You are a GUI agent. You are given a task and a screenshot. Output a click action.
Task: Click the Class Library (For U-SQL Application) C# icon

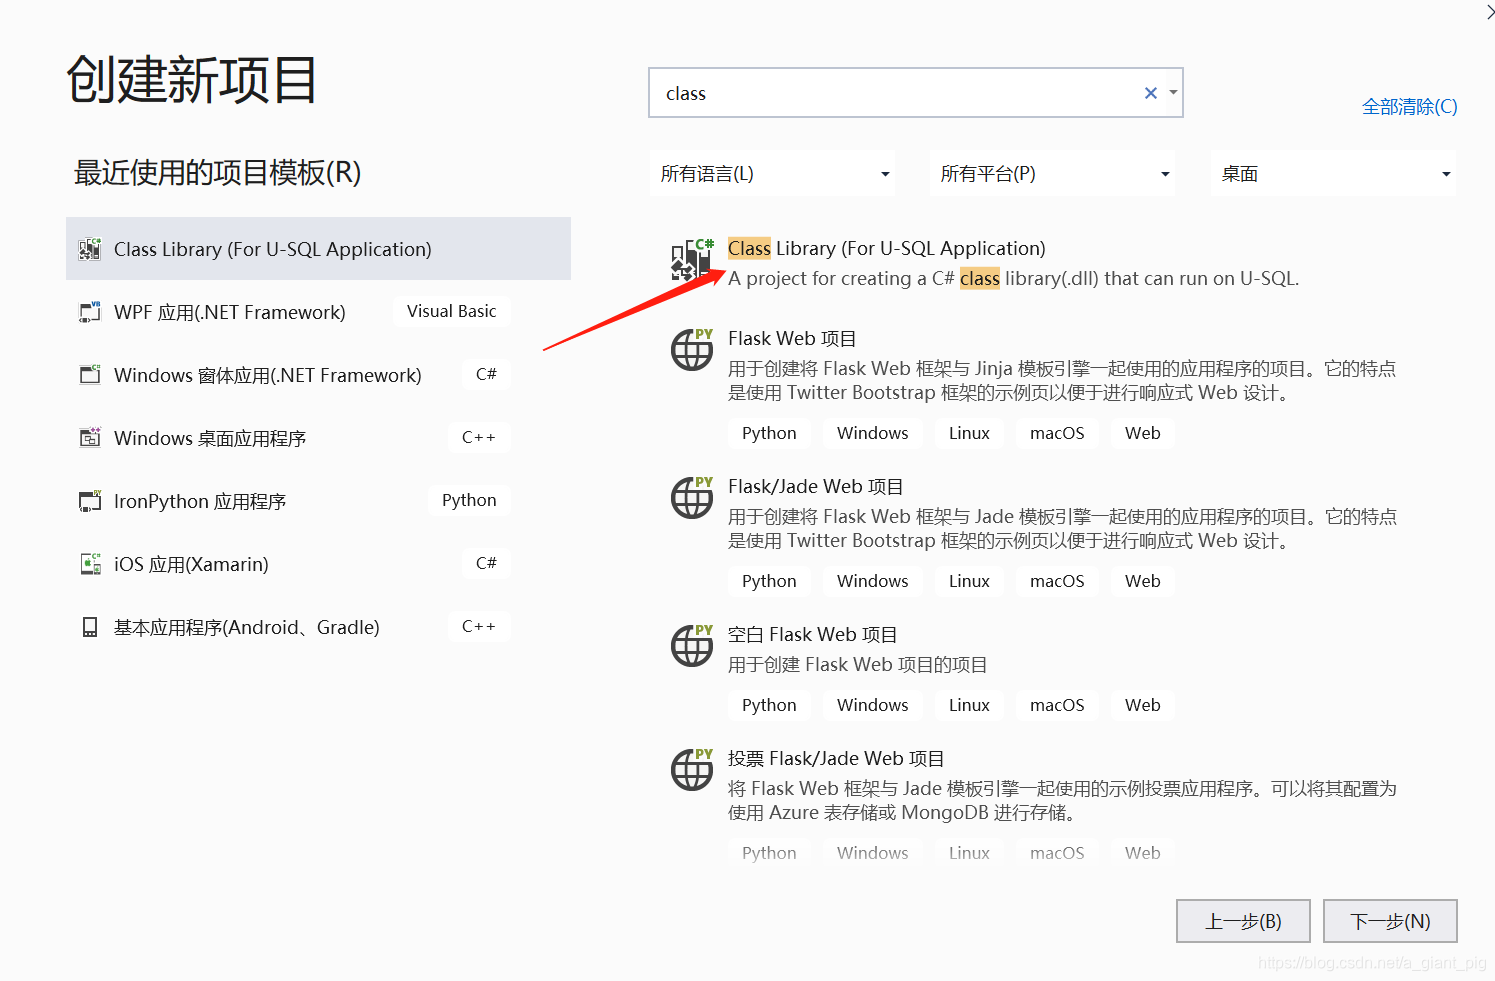692,260
